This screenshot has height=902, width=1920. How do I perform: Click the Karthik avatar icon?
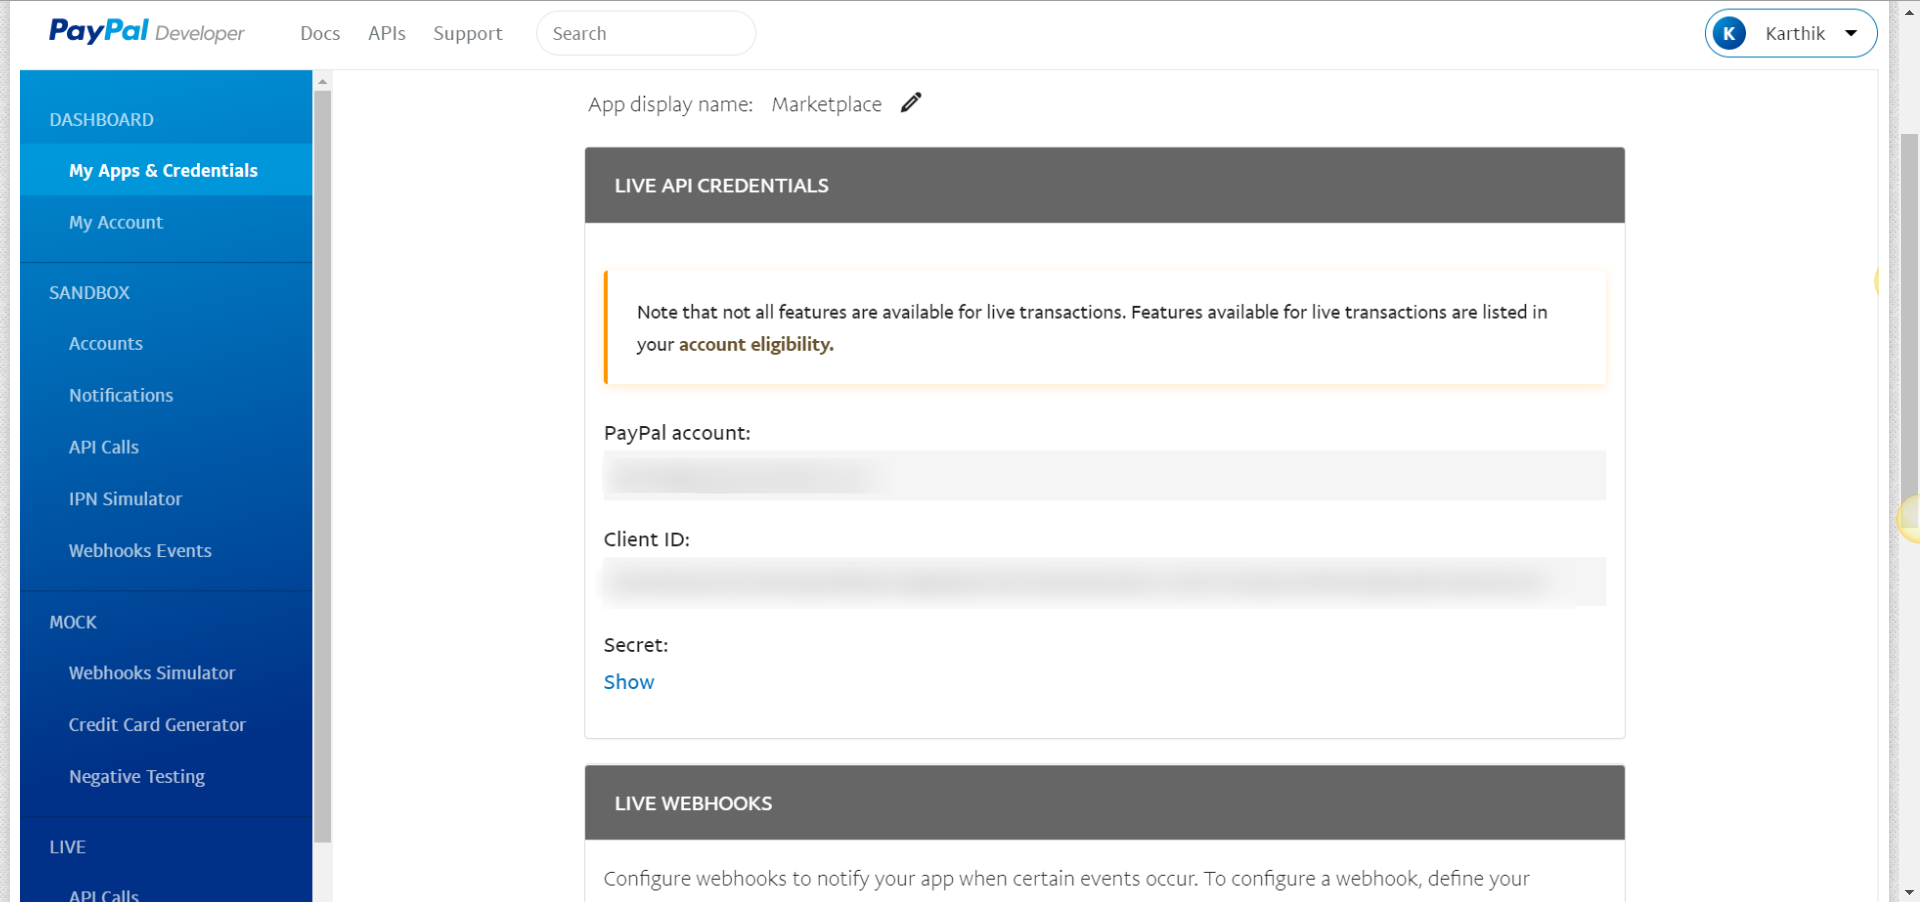pyautogui.click(x=1729, y=33)
